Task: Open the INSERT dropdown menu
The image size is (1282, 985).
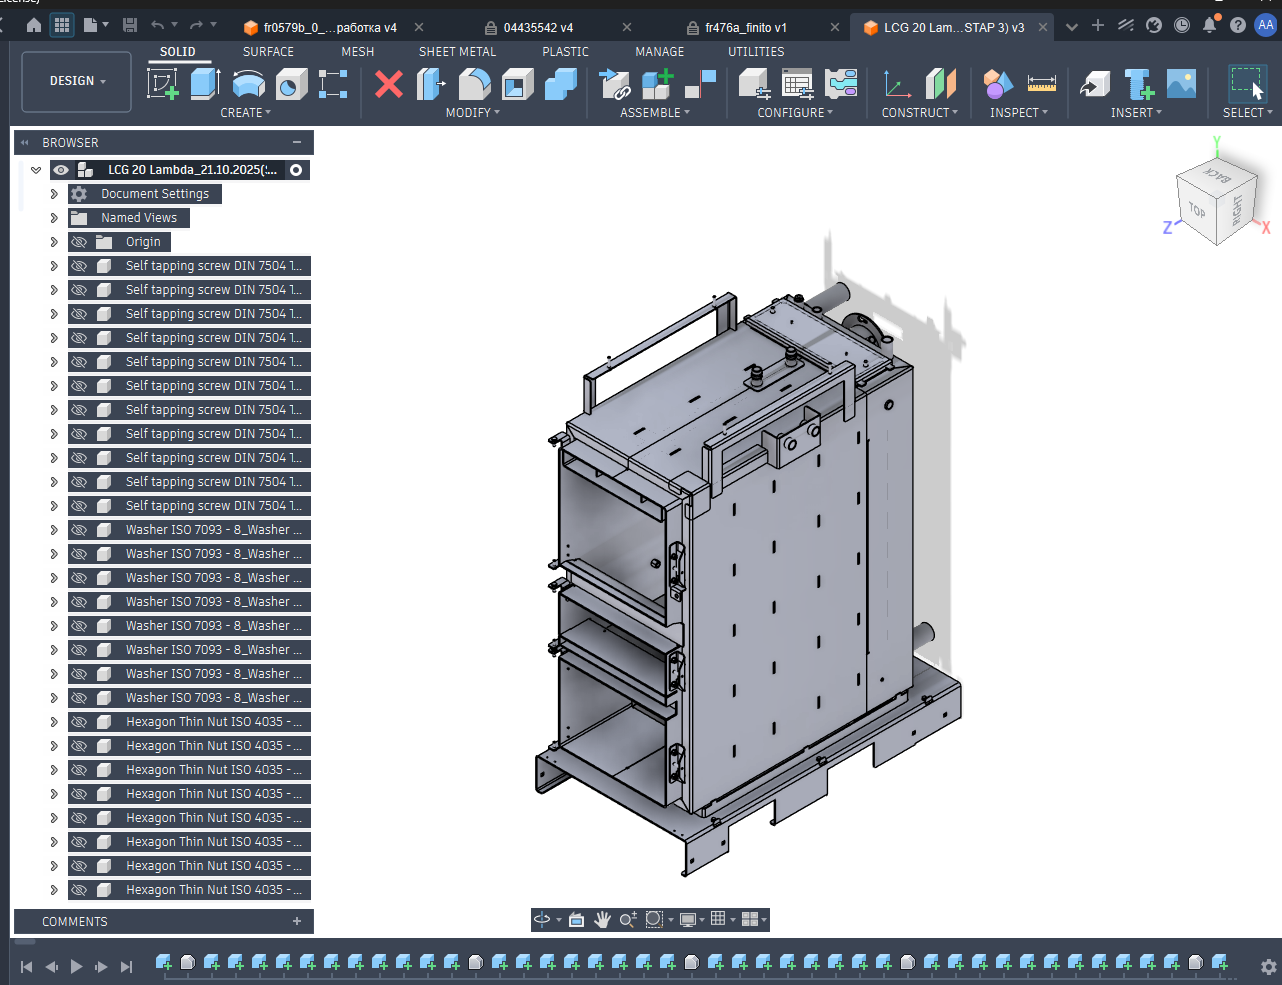Action: pyautogui.click(x=1136, y=113)
